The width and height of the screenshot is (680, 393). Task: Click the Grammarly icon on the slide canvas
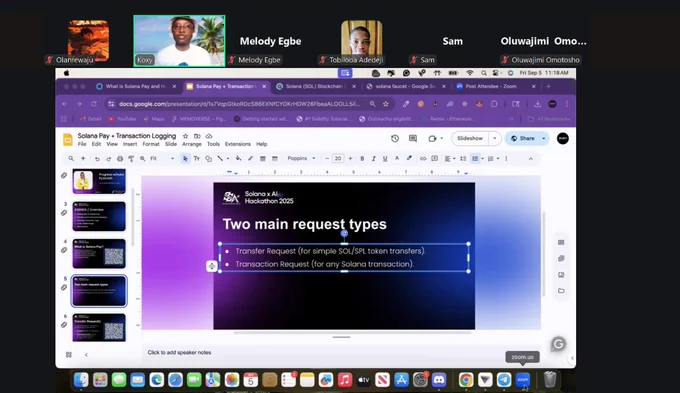pyautogui.click(x=559, y=344)
